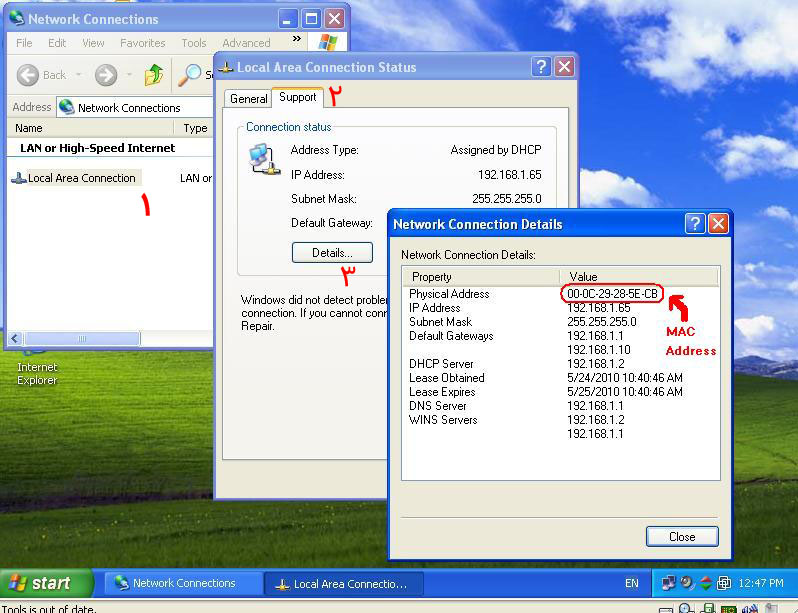Viewport: 798px width, 613px height.
Task: Select Local Area Connection list item
Action: pos(75,178)
